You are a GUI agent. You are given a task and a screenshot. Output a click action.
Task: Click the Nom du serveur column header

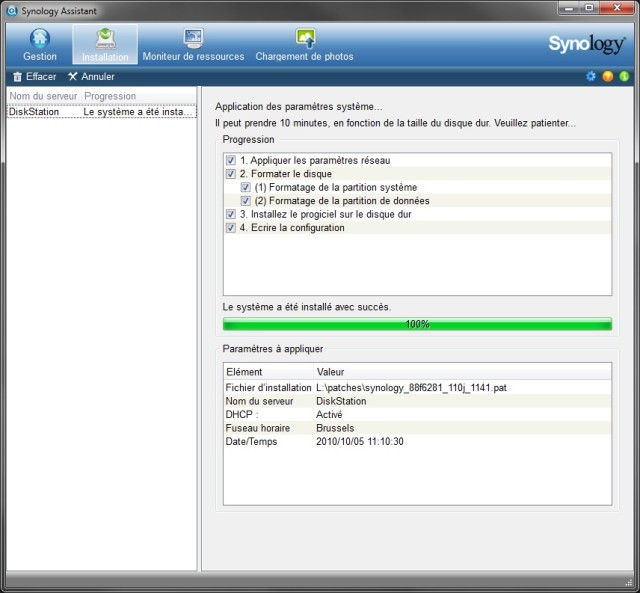tap(43, 96)
